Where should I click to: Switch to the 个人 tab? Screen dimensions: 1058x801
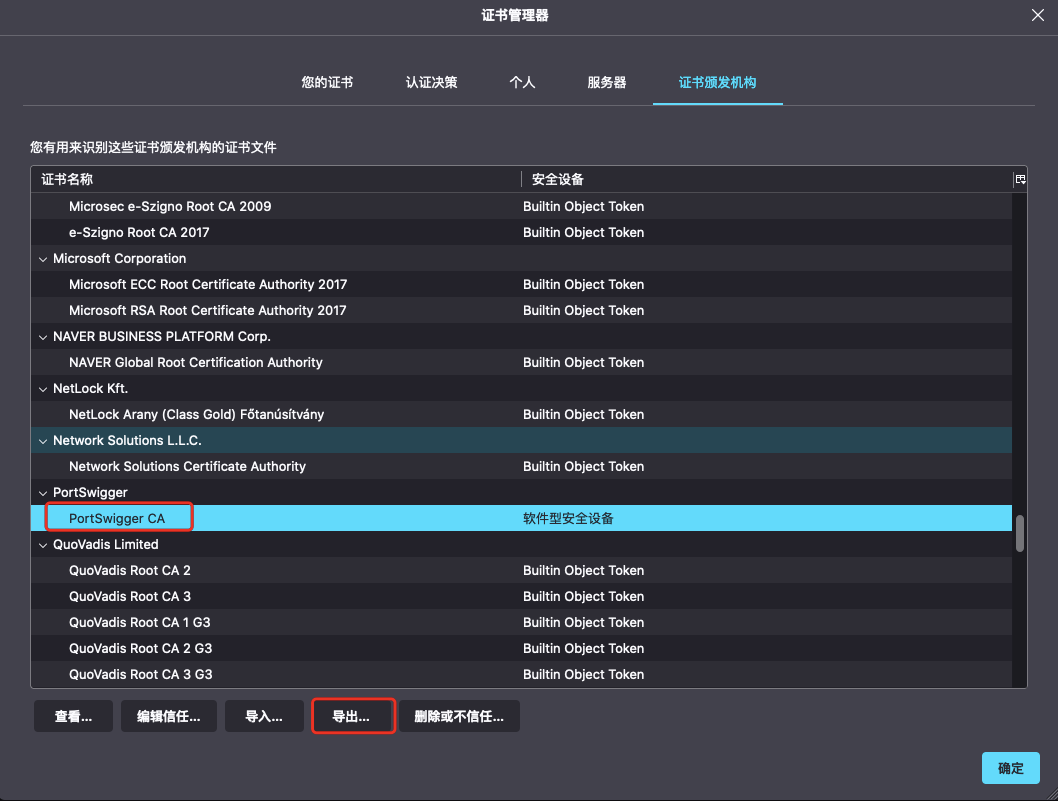[522, 82]
